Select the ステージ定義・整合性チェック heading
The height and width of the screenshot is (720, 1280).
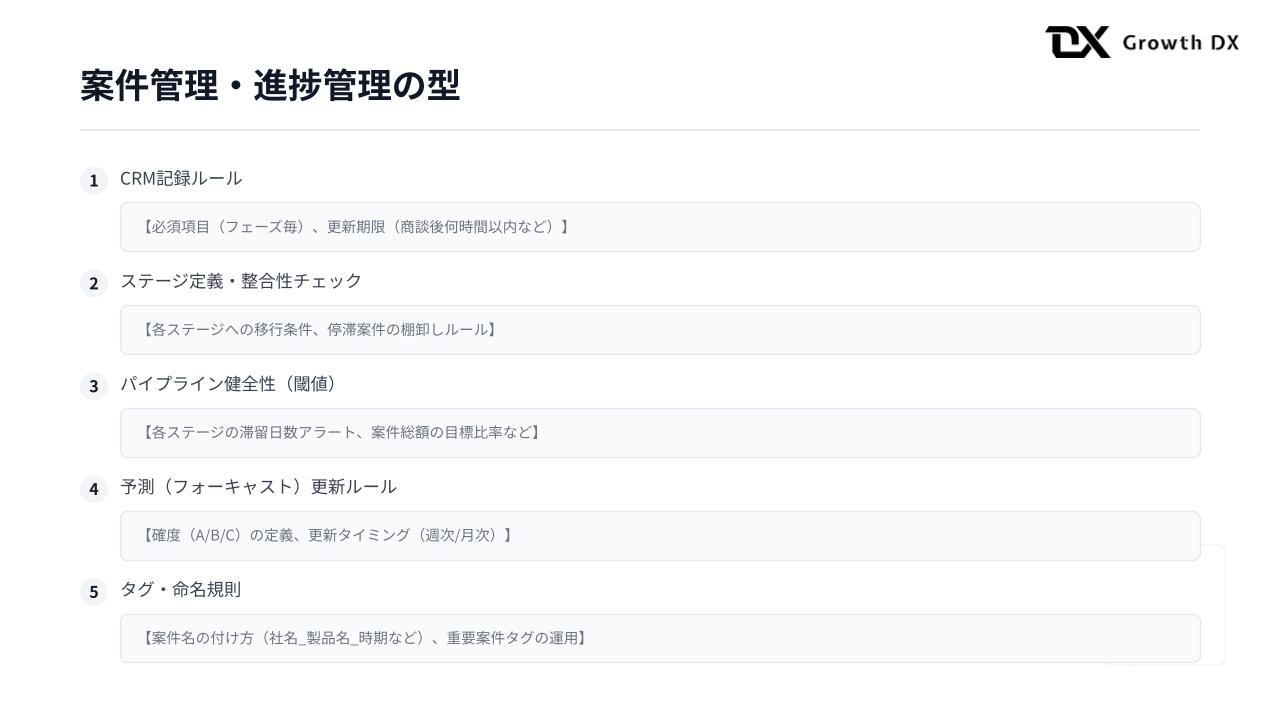click(241, 281)
